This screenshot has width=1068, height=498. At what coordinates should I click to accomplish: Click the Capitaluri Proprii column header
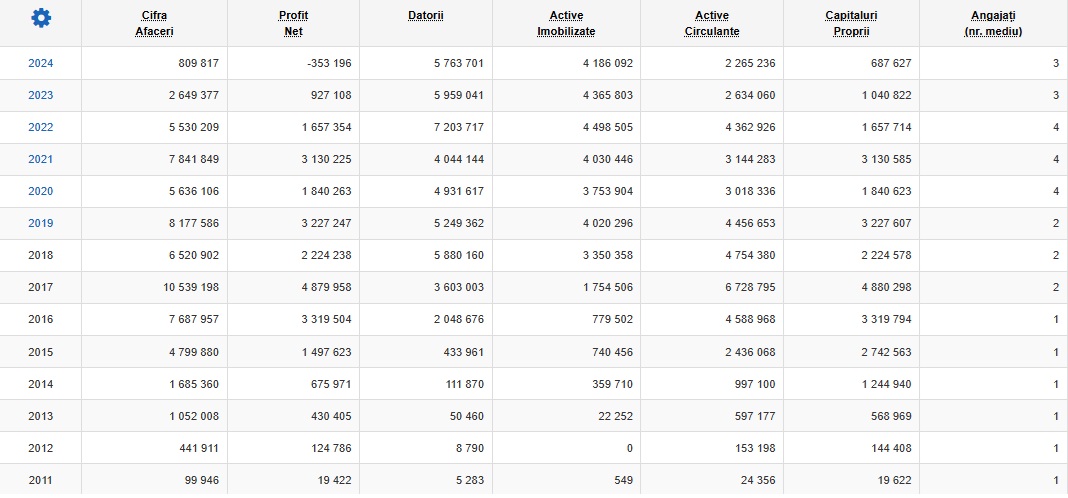[x=851, y=23]
